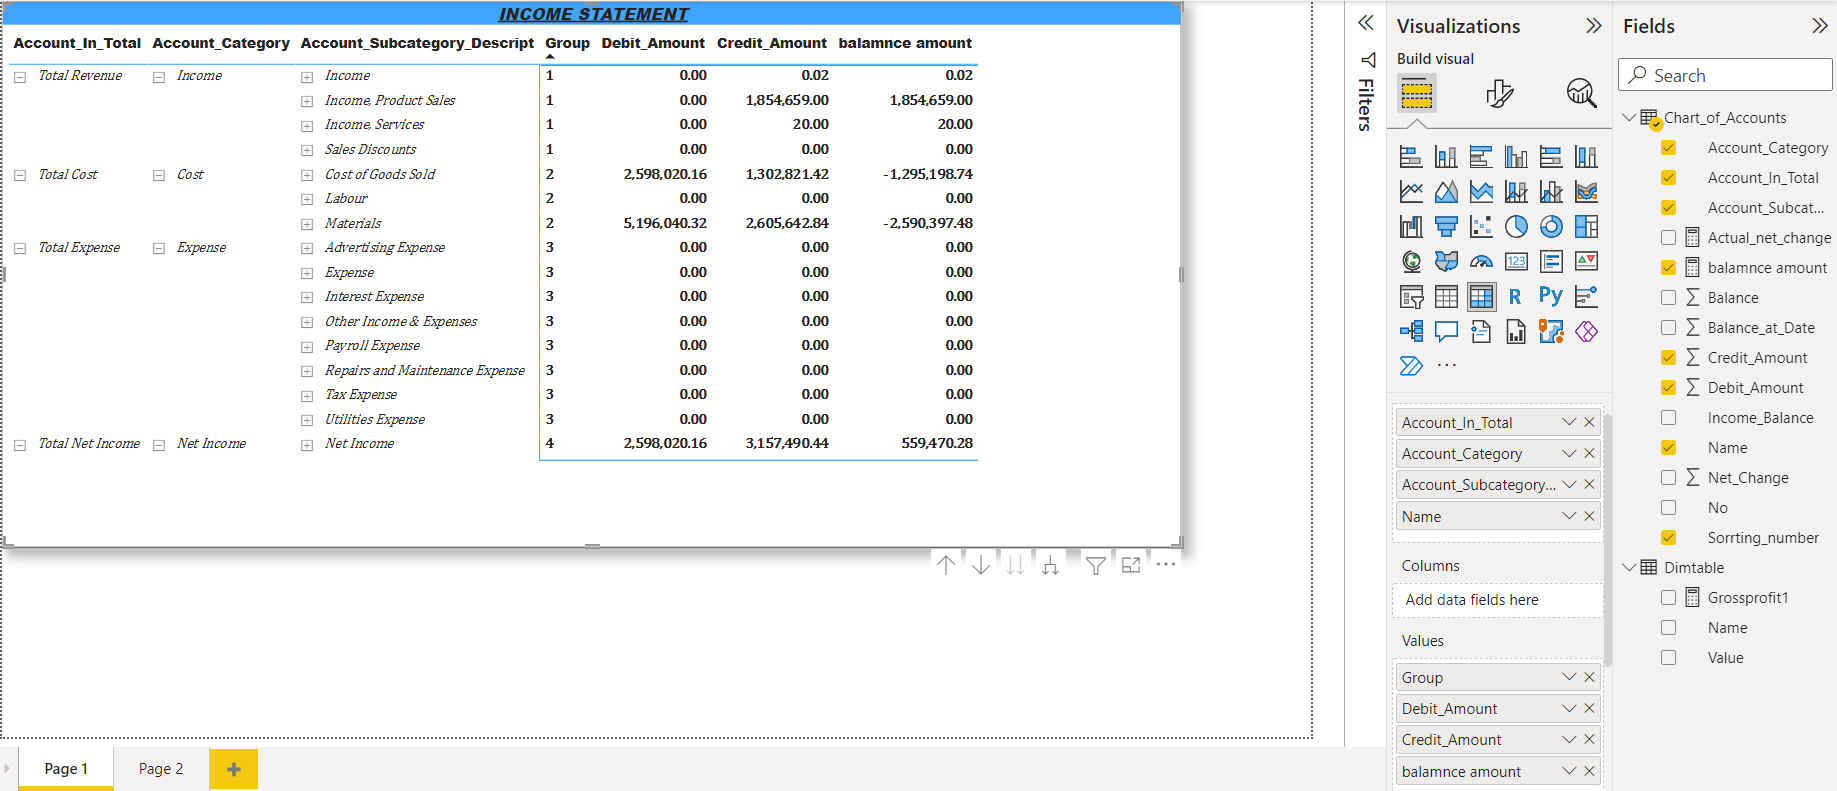Remove Group from Values field well
Image resolution: width=1837 pixels, height=791 pixels.
1589,677
